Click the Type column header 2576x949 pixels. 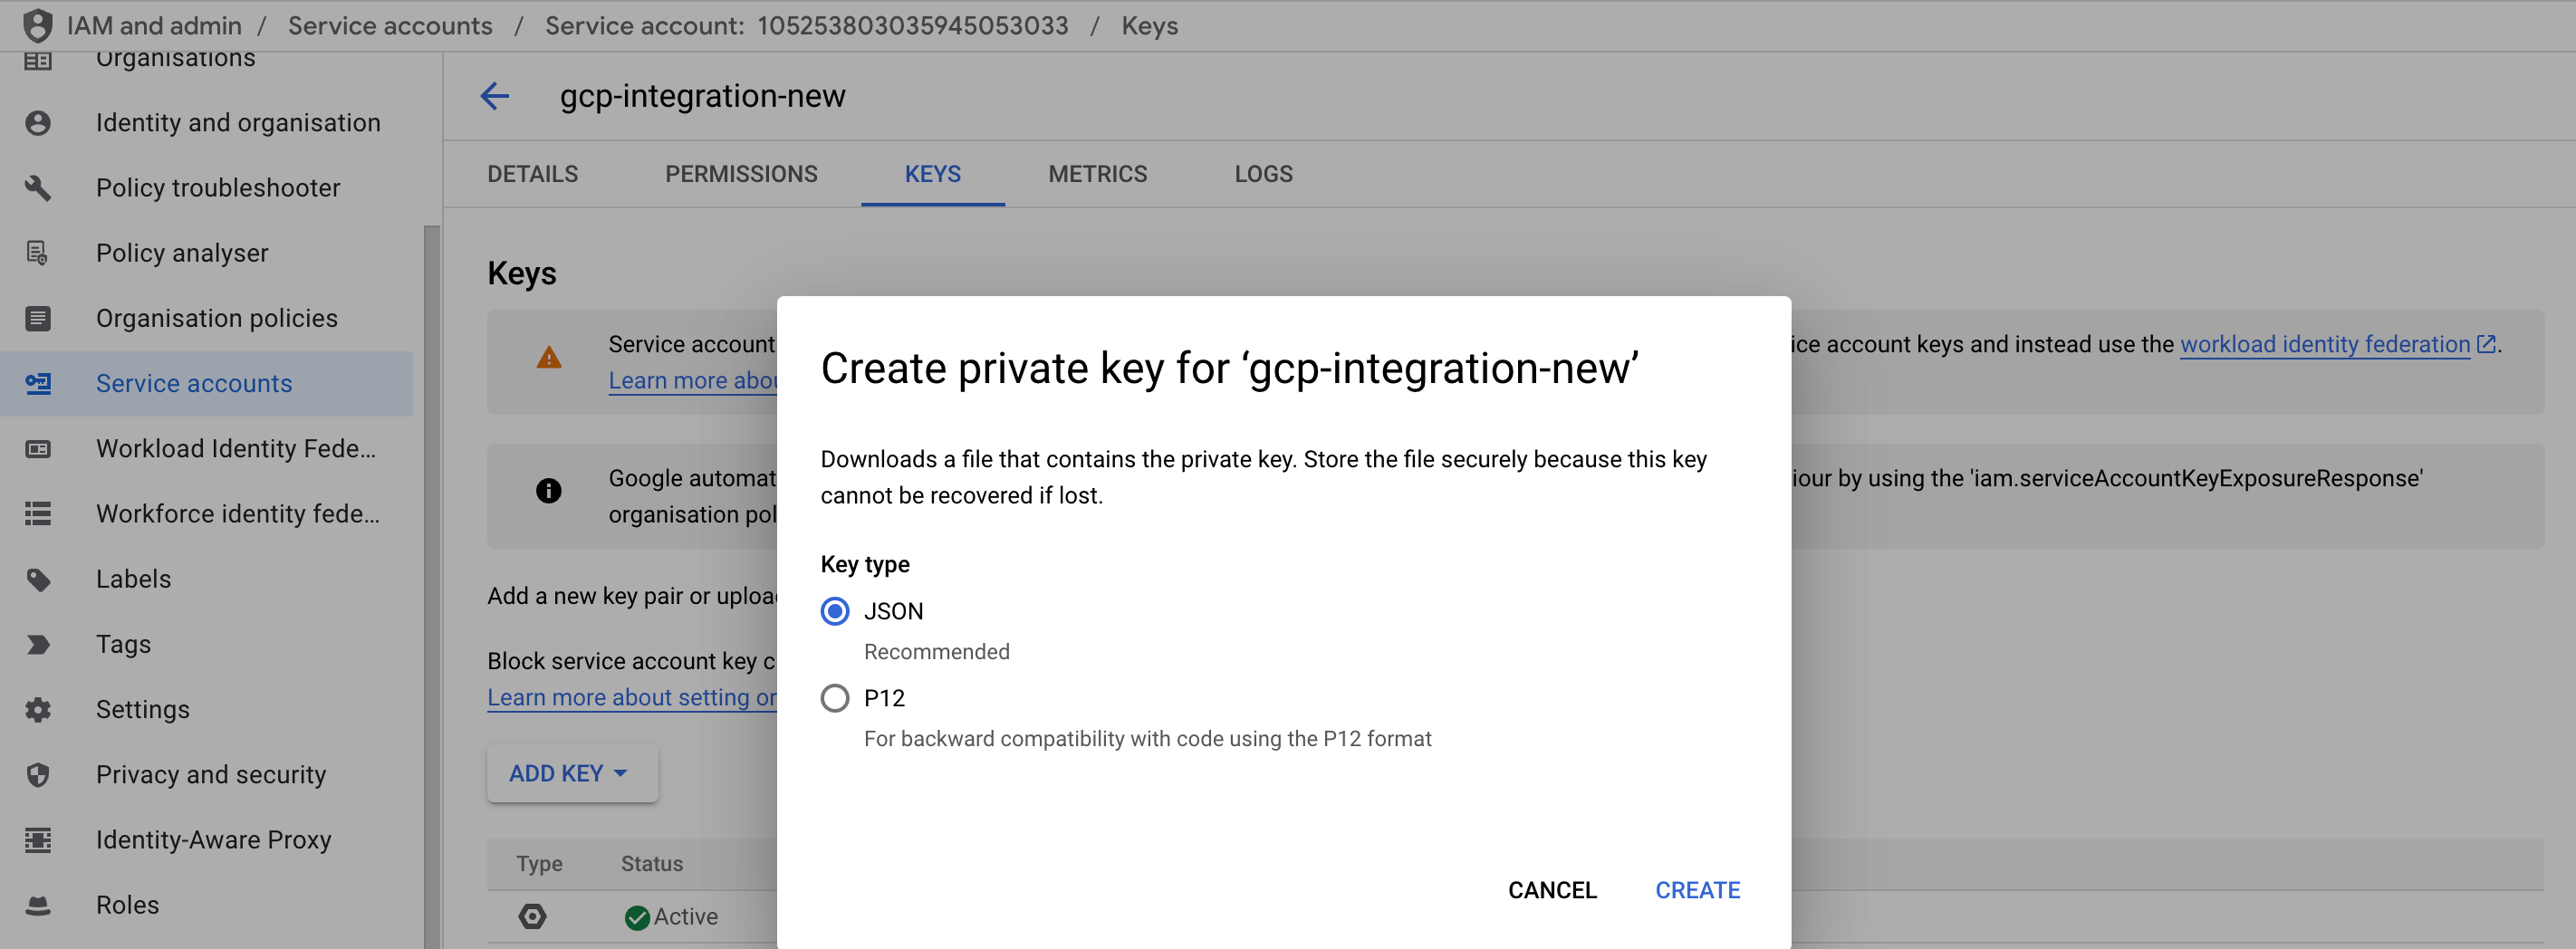tap(540, 864)
